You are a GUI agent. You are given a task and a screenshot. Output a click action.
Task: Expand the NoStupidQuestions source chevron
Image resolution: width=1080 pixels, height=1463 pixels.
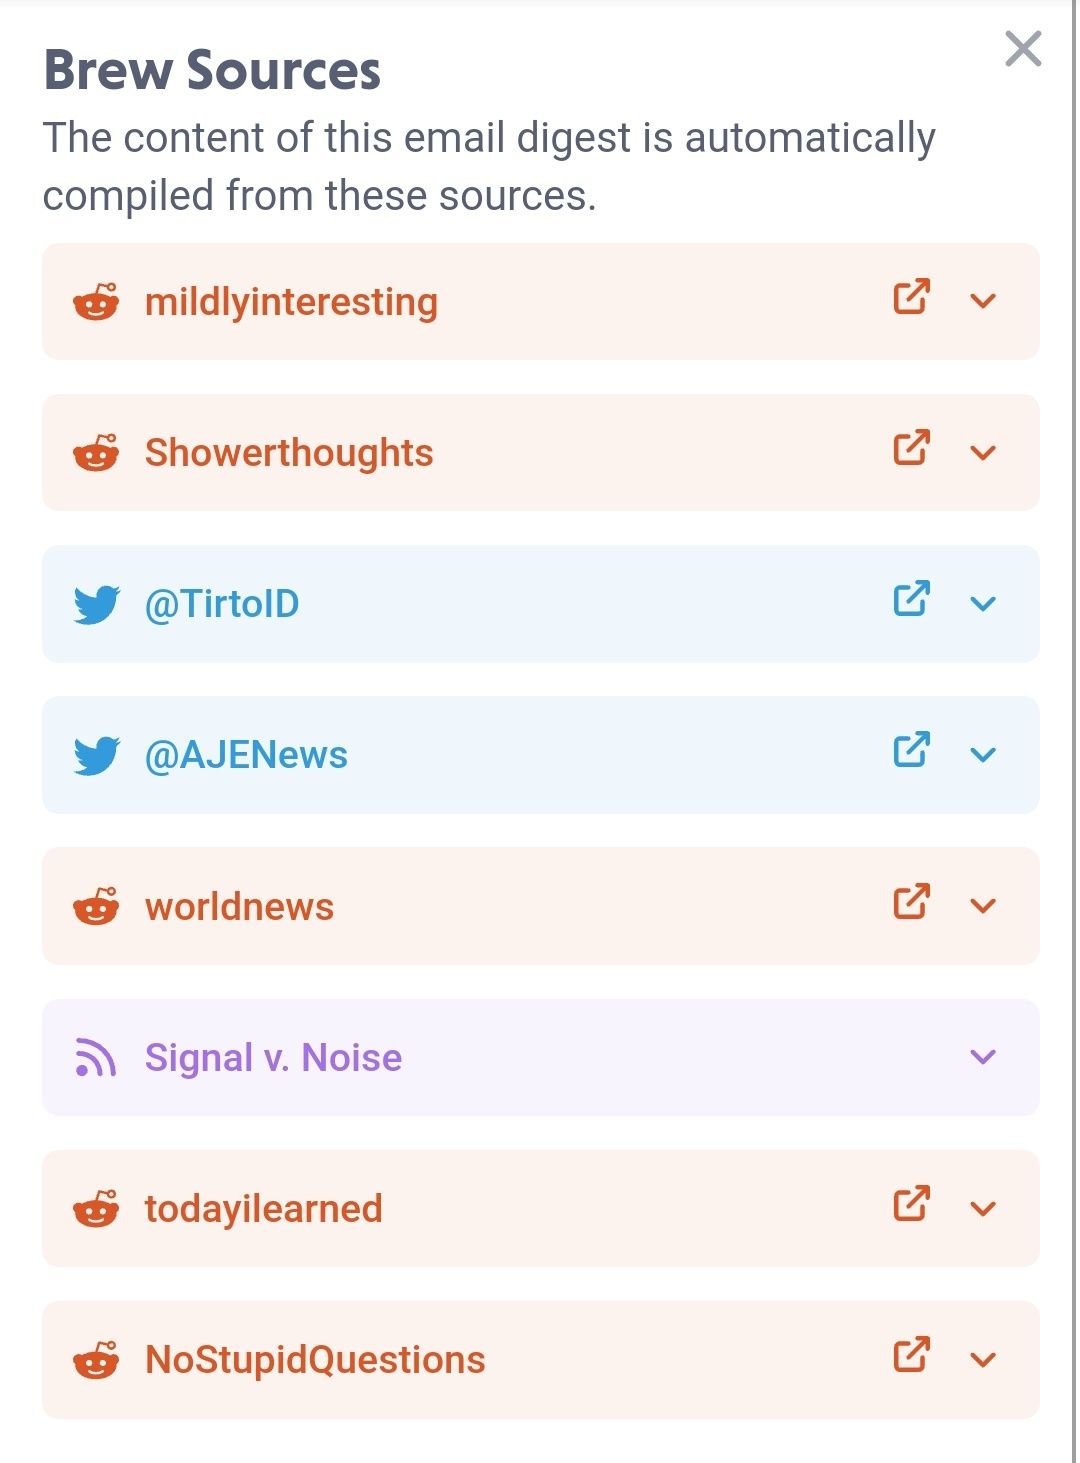(x=983, y=1359)
